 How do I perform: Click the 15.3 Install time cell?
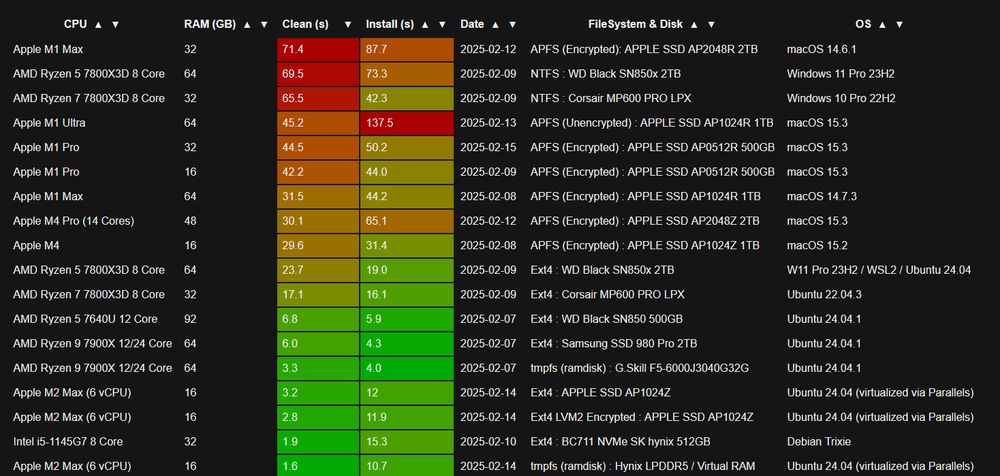click(x=407, y=442)
